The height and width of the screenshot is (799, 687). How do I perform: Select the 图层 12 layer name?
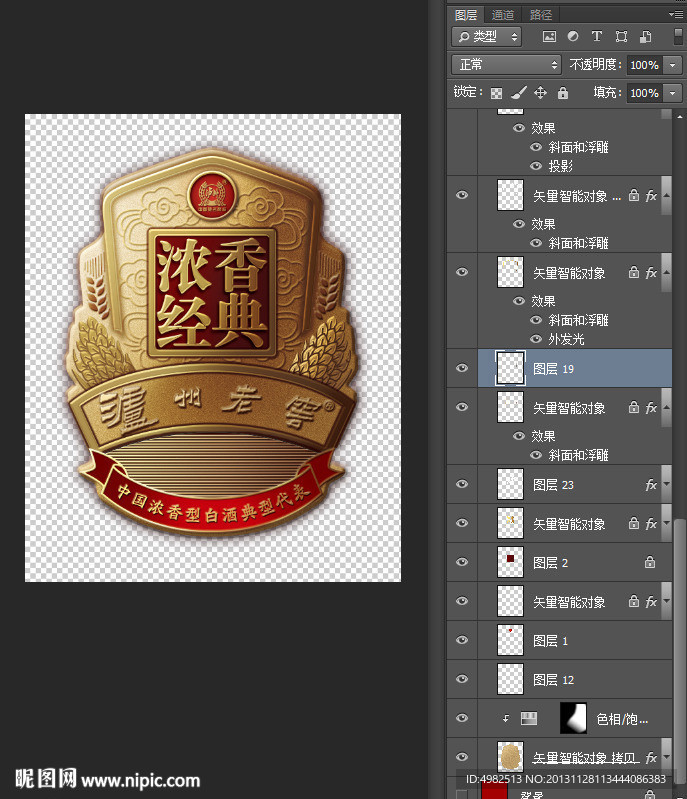click(x=553, y=680)
